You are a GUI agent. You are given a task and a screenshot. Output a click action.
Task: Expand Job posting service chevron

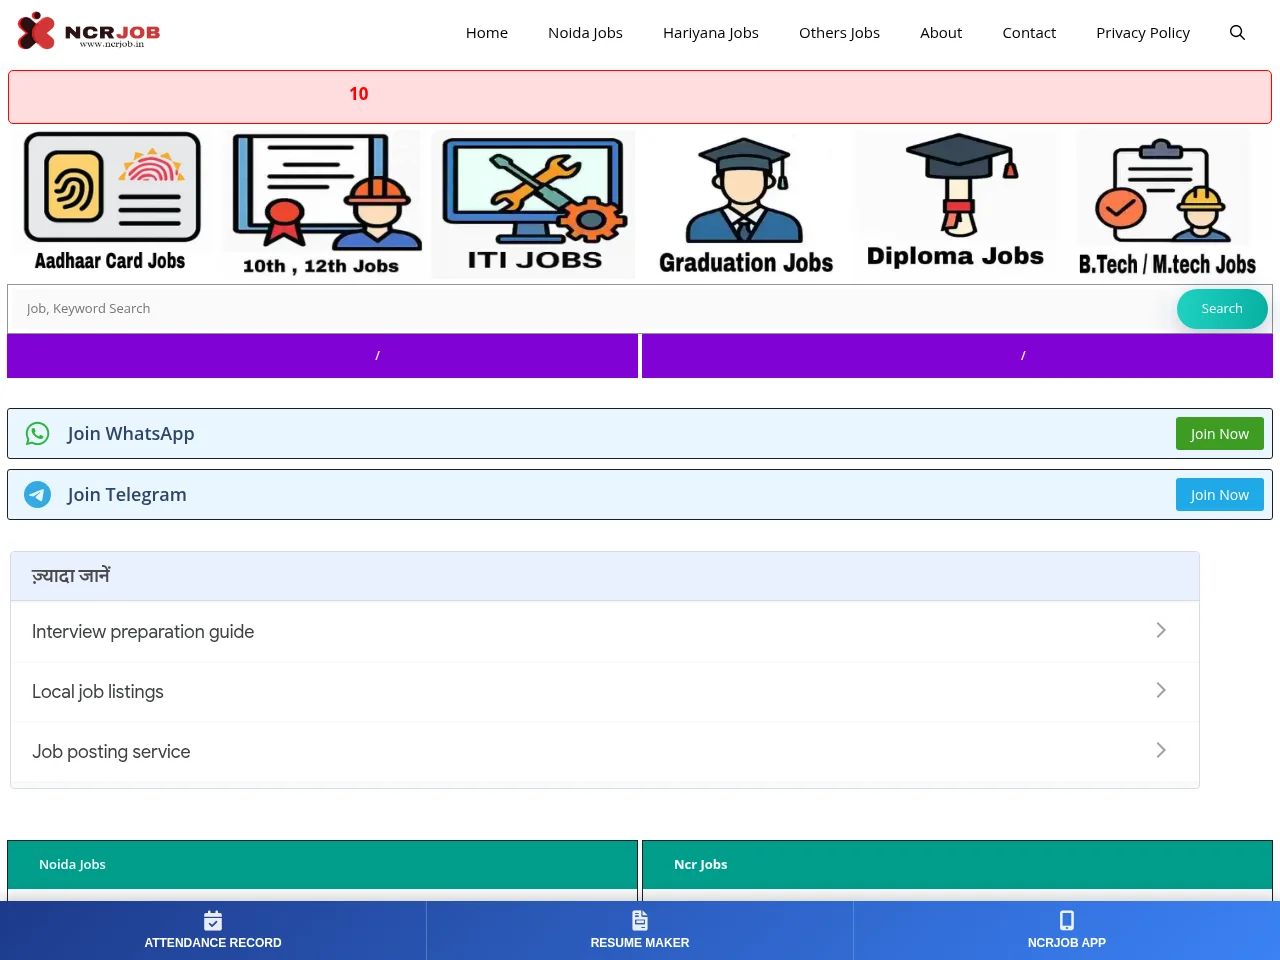point(1161,750)
